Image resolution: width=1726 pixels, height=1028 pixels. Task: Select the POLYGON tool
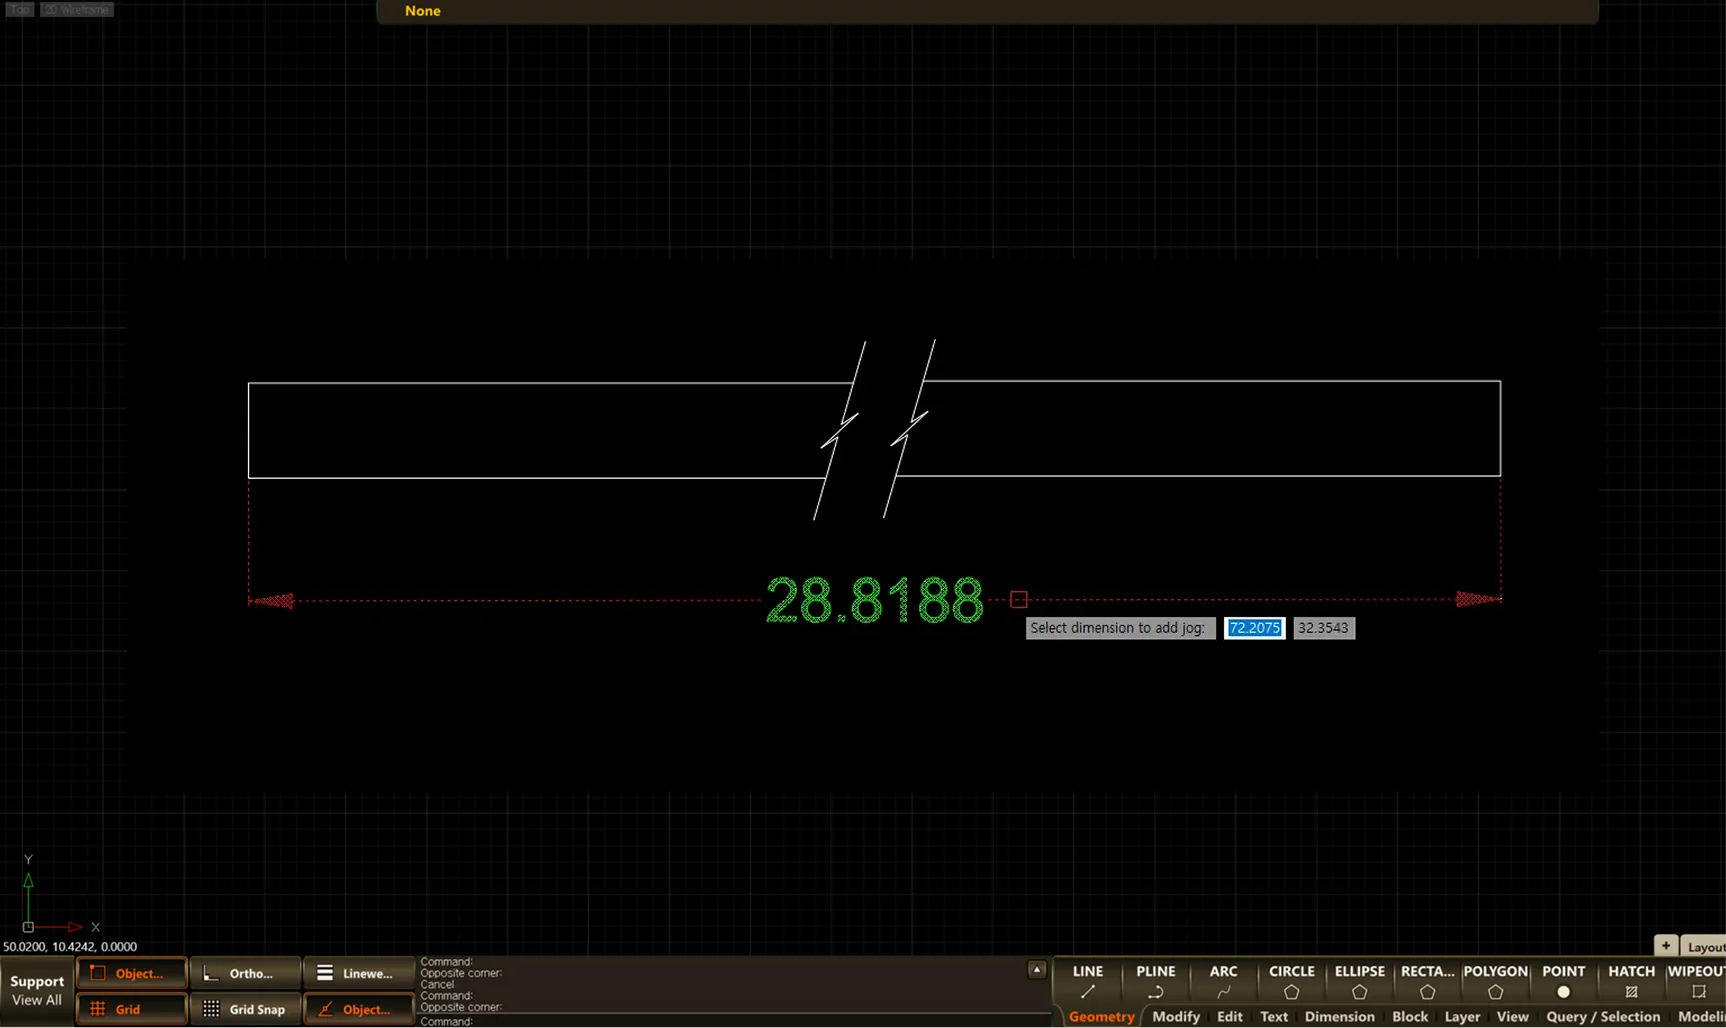[x=1495, y=981]
